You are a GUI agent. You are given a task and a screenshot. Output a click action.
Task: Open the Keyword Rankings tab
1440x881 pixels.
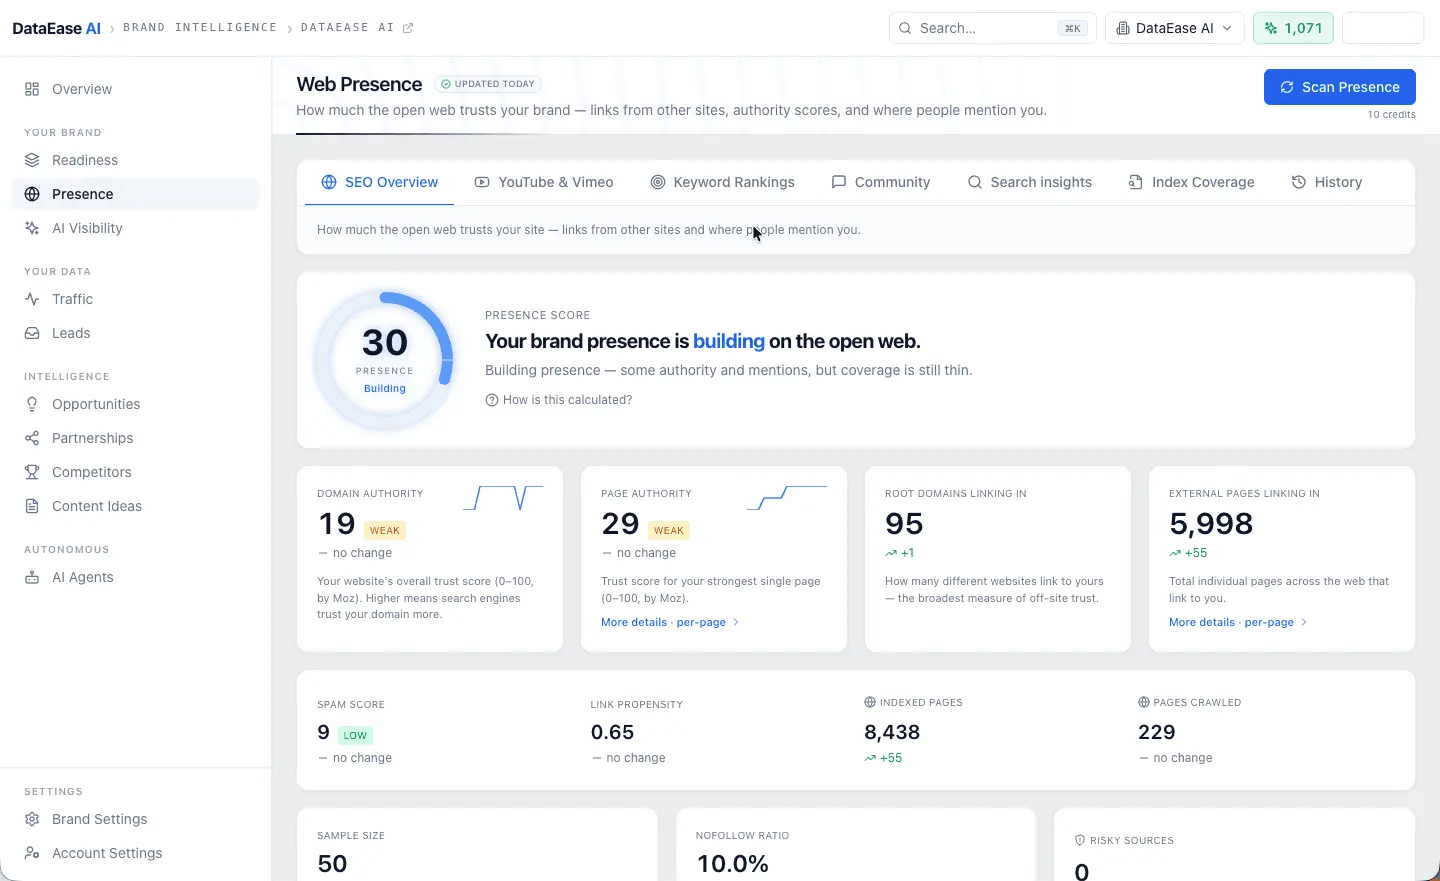coord(722,182)
